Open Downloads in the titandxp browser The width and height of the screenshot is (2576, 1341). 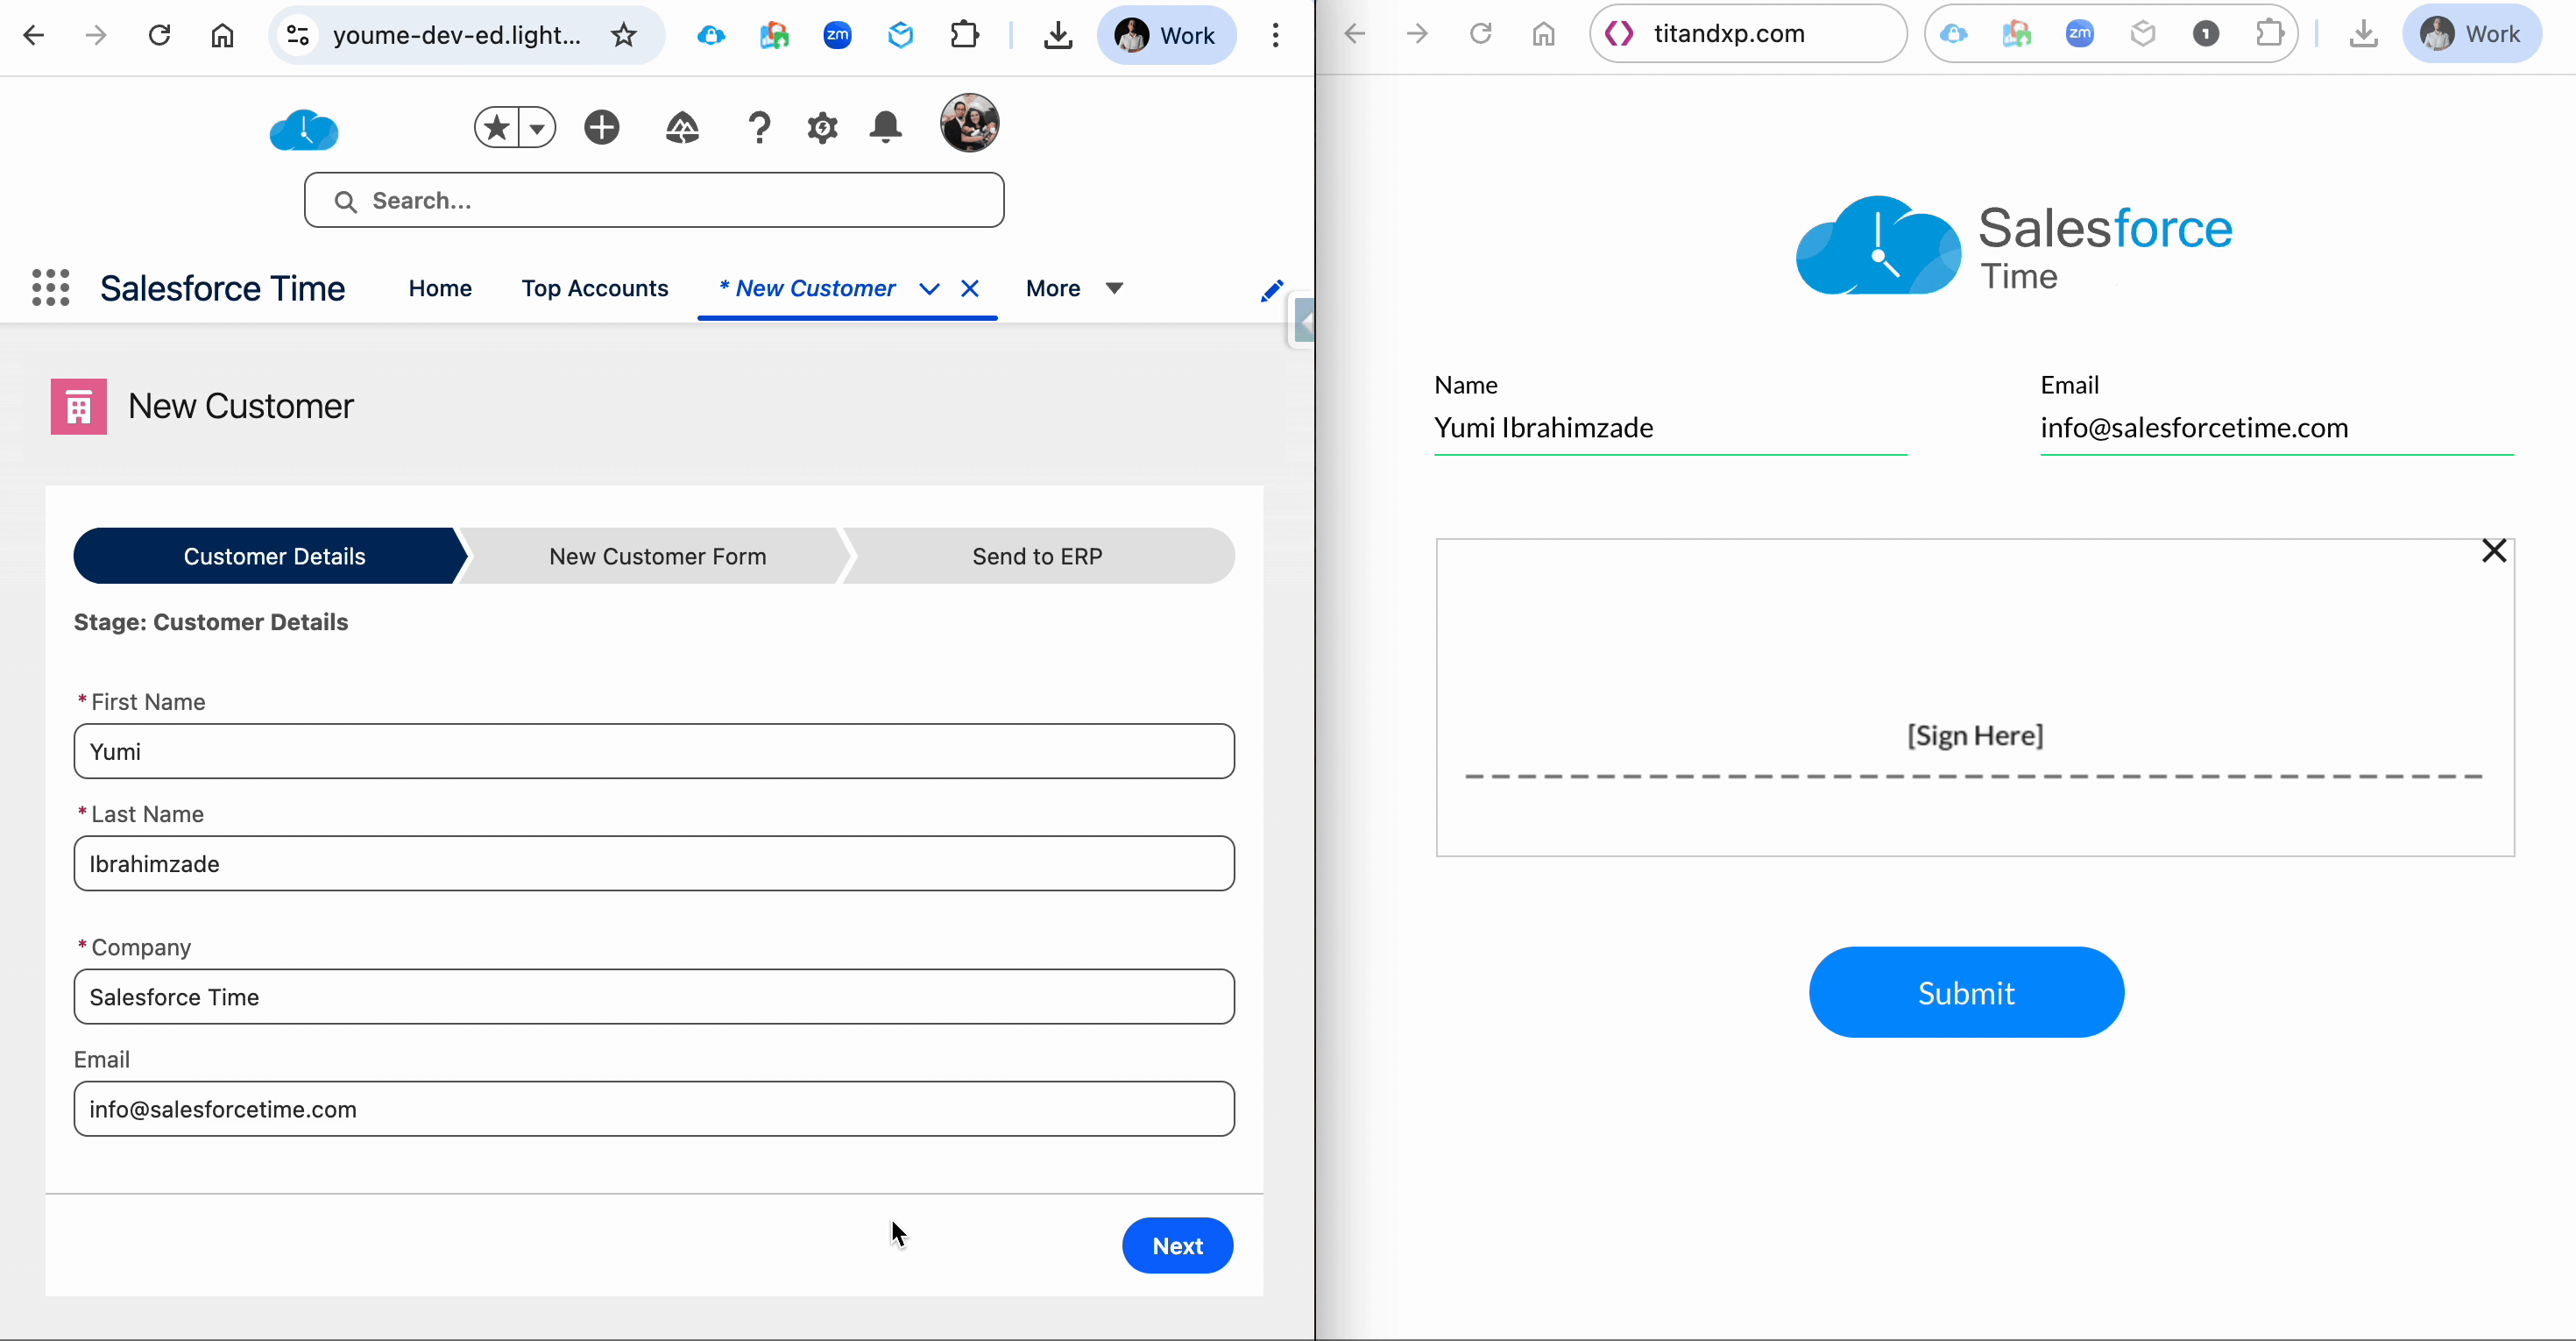click(2363, 34)
